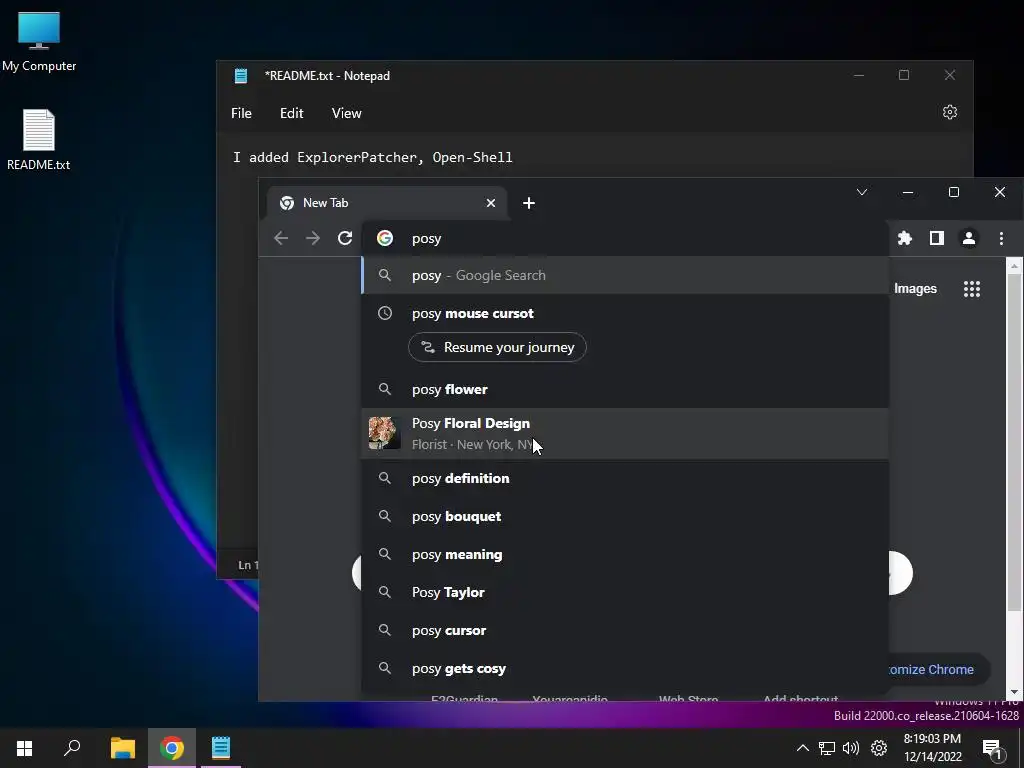
Task: Toggle Chrome's side panel
Action: pyautogui.click(x=936, y=238)
